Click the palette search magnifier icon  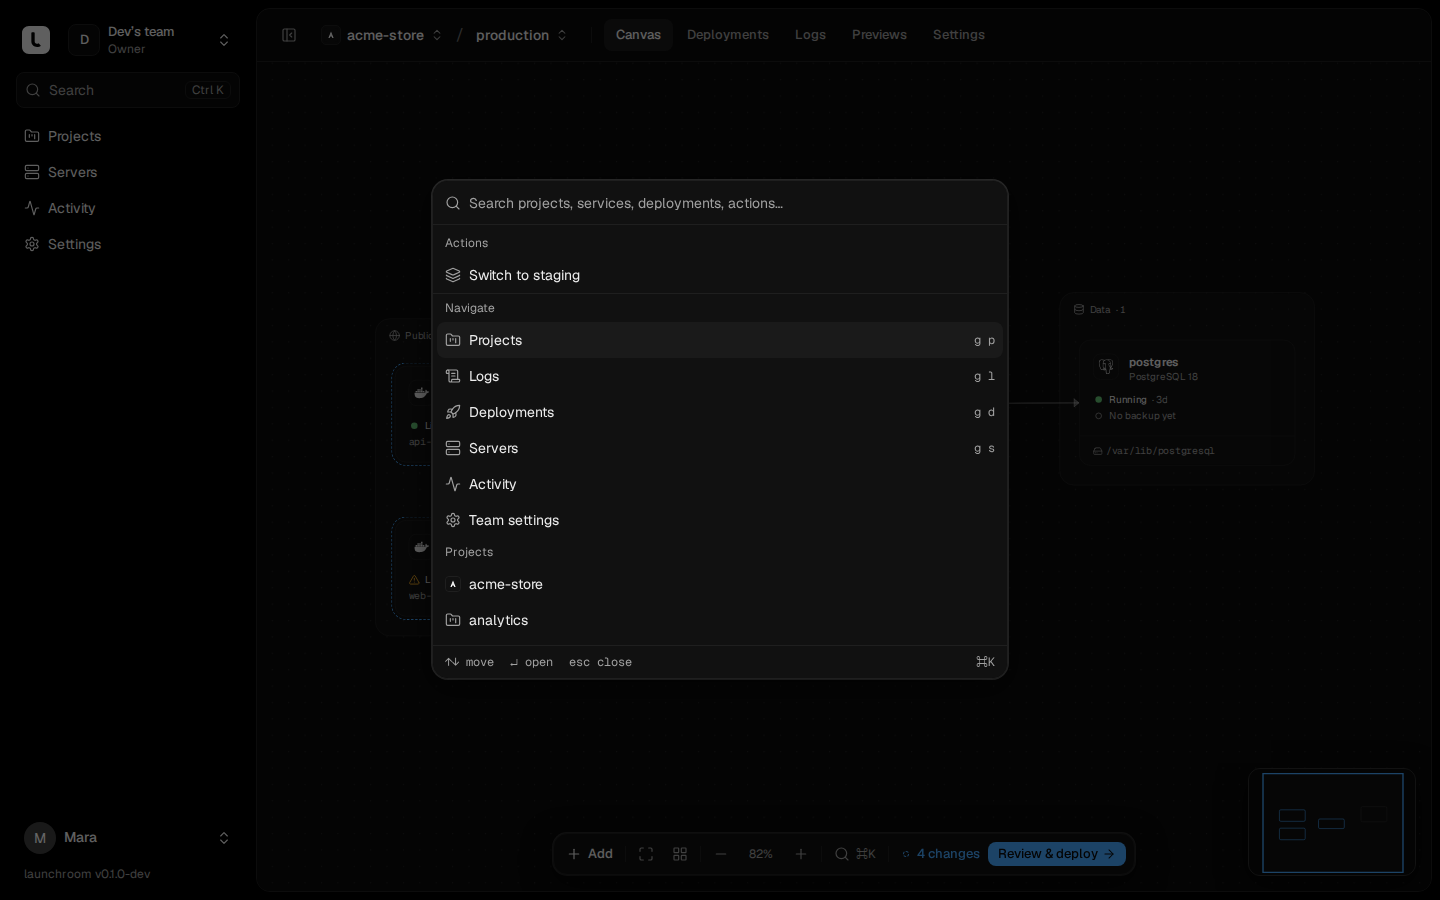453,203
